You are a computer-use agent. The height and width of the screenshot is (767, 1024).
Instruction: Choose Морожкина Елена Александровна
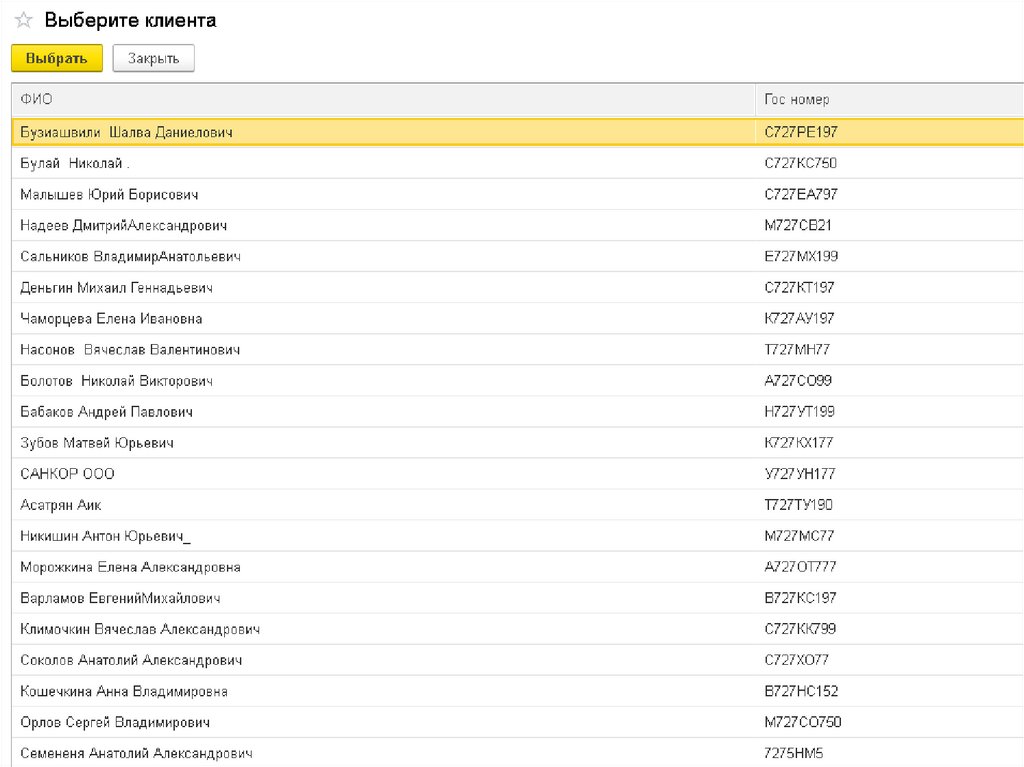coord(130,567)
